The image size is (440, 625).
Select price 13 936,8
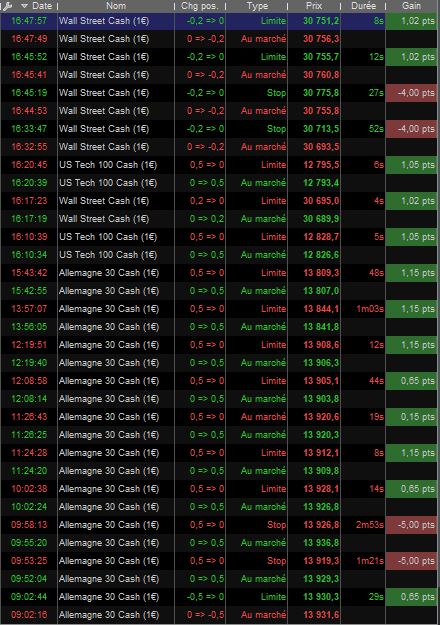(321, 543)
